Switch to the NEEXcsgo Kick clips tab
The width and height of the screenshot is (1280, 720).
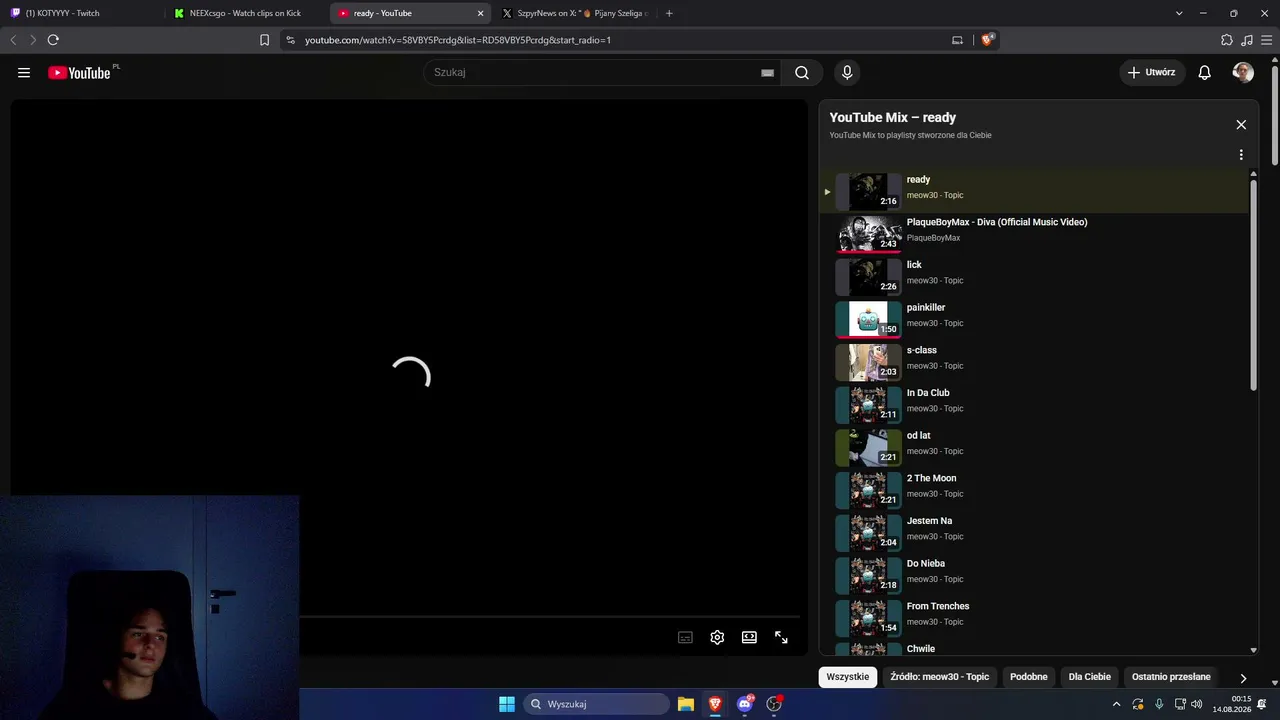246,13
